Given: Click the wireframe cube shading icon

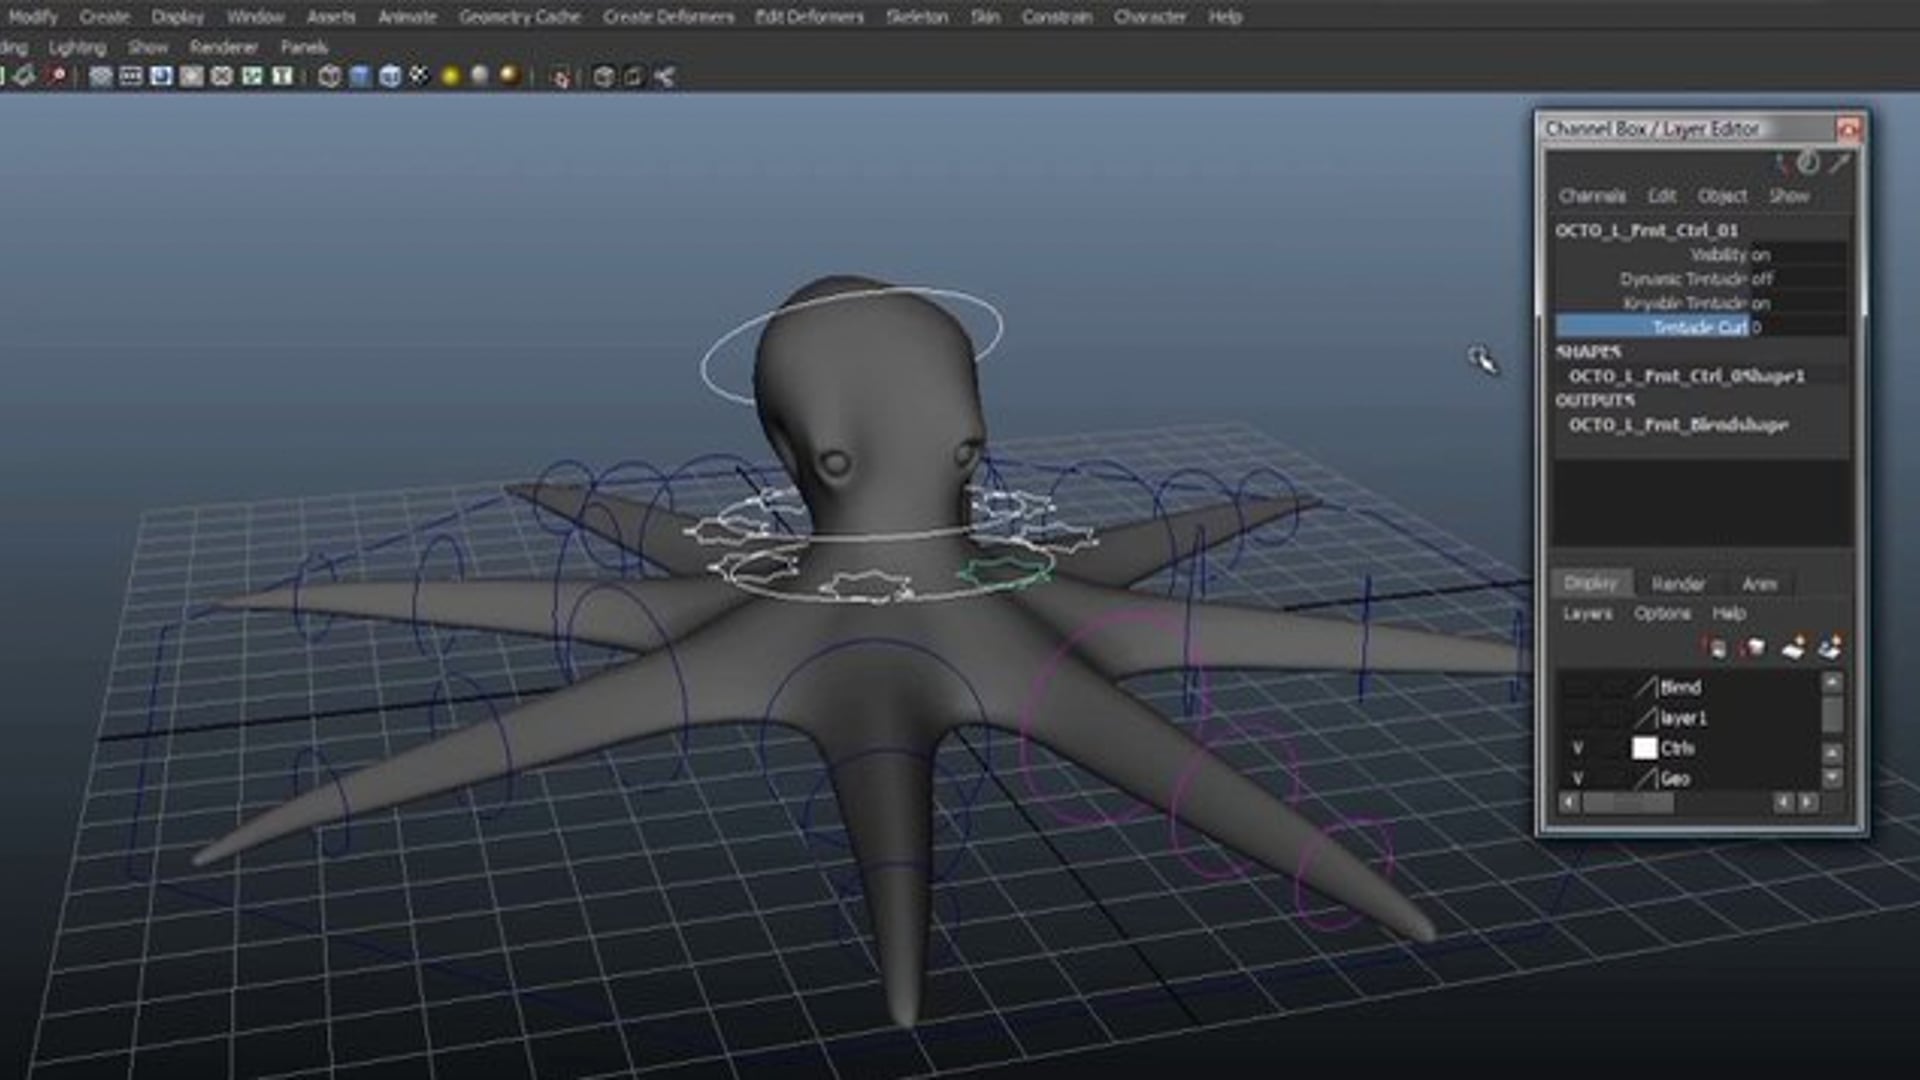Looking at the screenshot, I should point(329,76).
